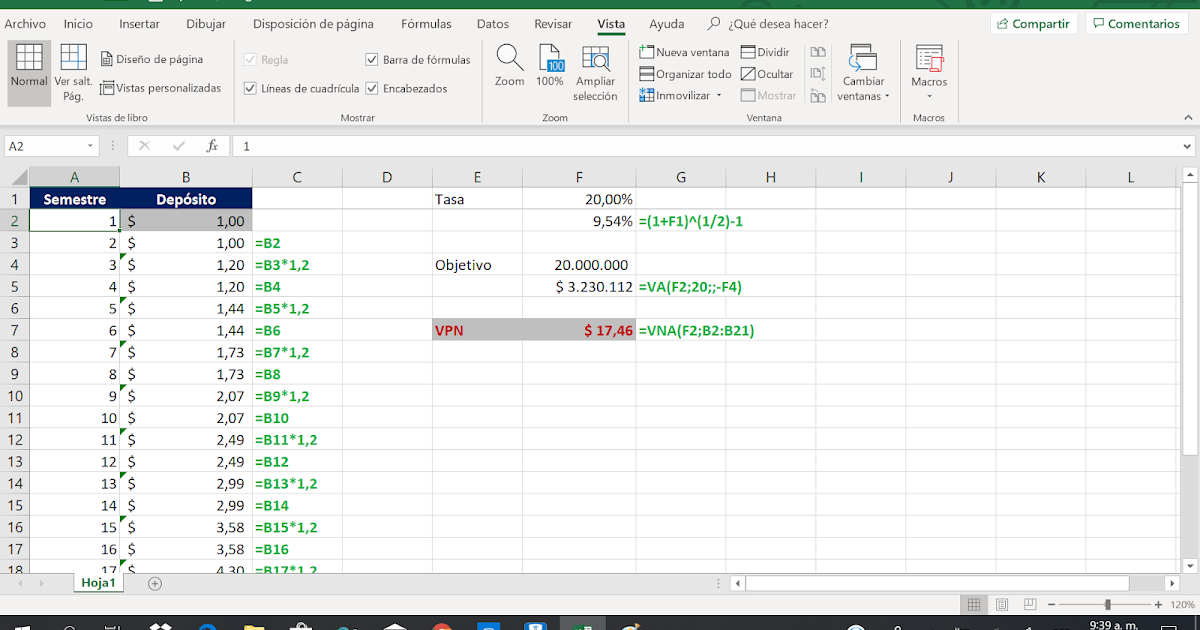Switch to the Fórmulas ribbon tab

tap(426, 23)
